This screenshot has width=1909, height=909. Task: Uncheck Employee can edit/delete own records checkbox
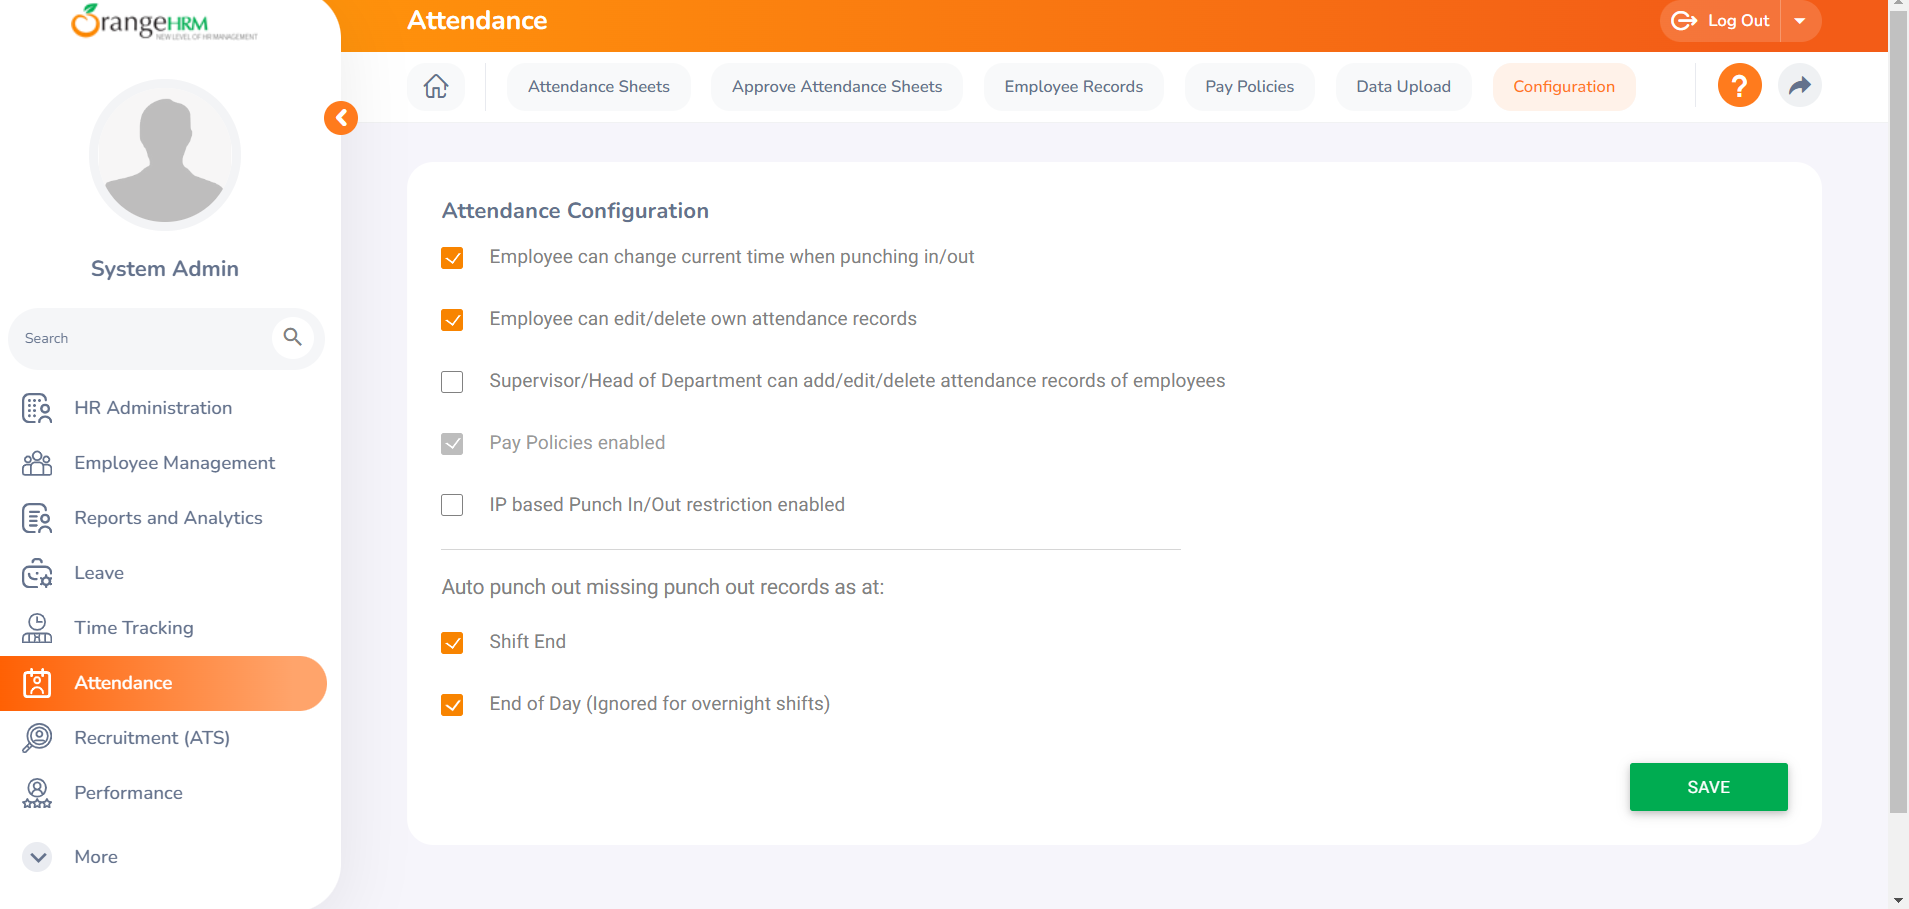coord(452,320)
